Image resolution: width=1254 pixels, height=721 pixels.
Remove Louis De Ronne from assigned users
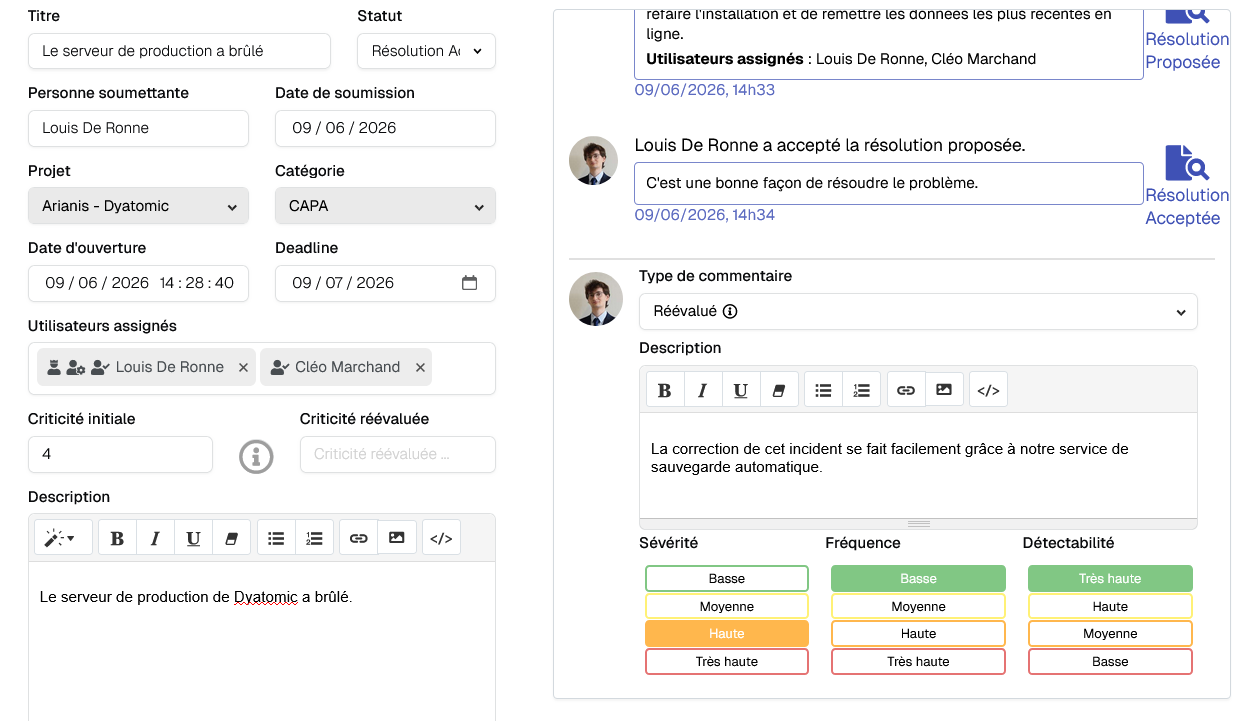click(x=243, y=368)
